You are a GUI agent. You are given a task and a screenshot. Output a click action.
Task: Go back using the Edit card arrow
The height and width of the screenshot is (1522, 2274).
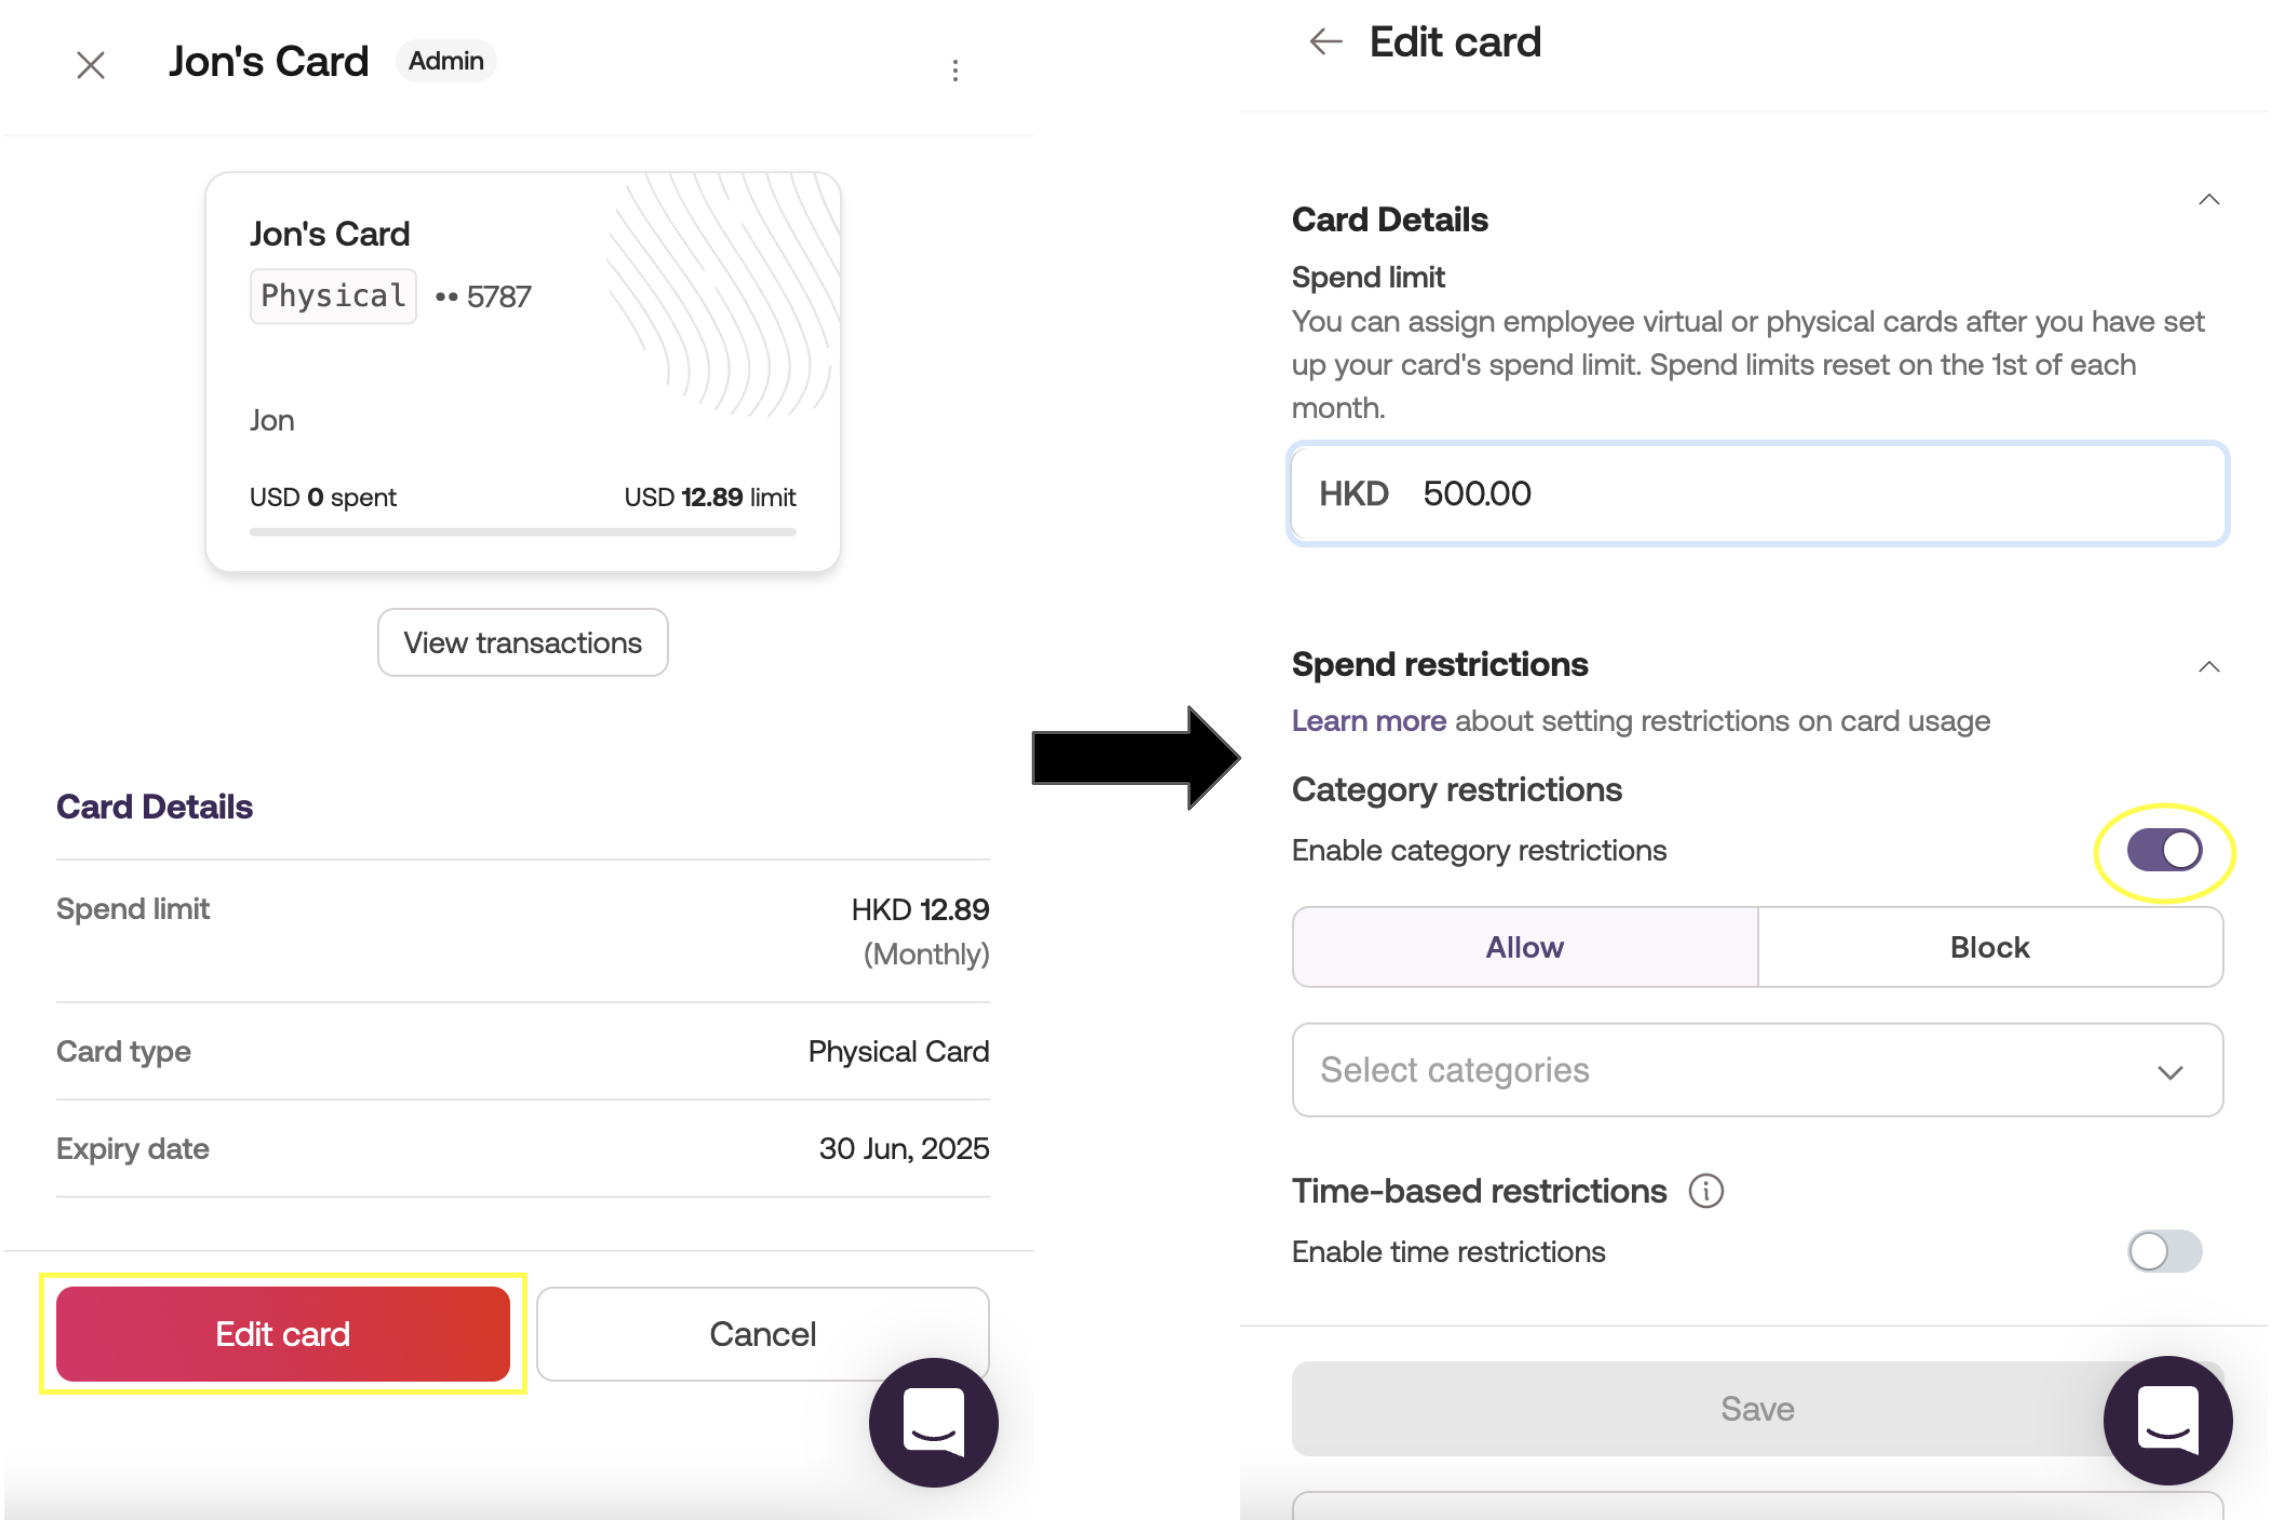pos(1325,42)
